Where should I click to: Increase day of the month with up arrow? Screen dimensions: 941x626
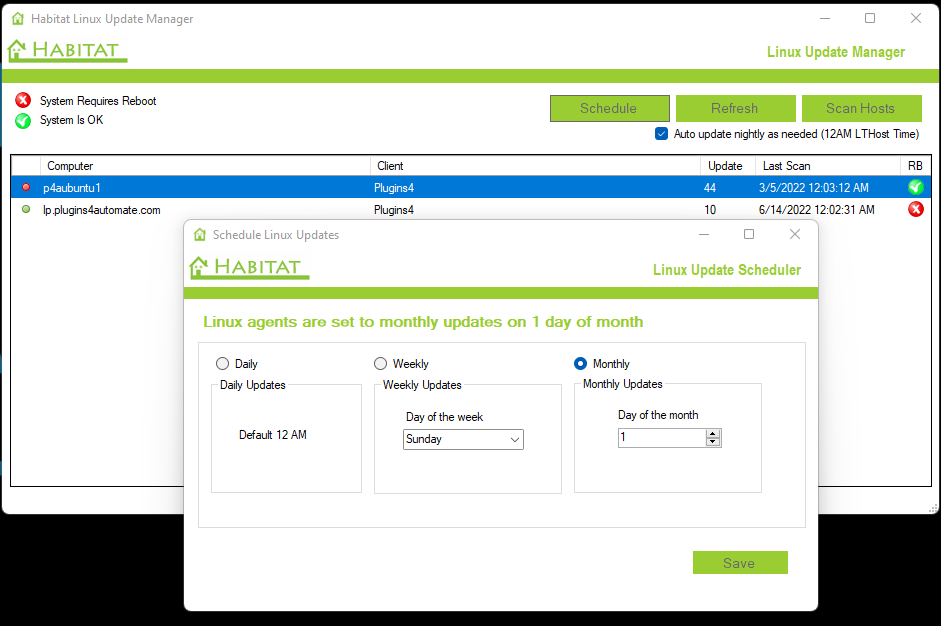click(712, 434)
